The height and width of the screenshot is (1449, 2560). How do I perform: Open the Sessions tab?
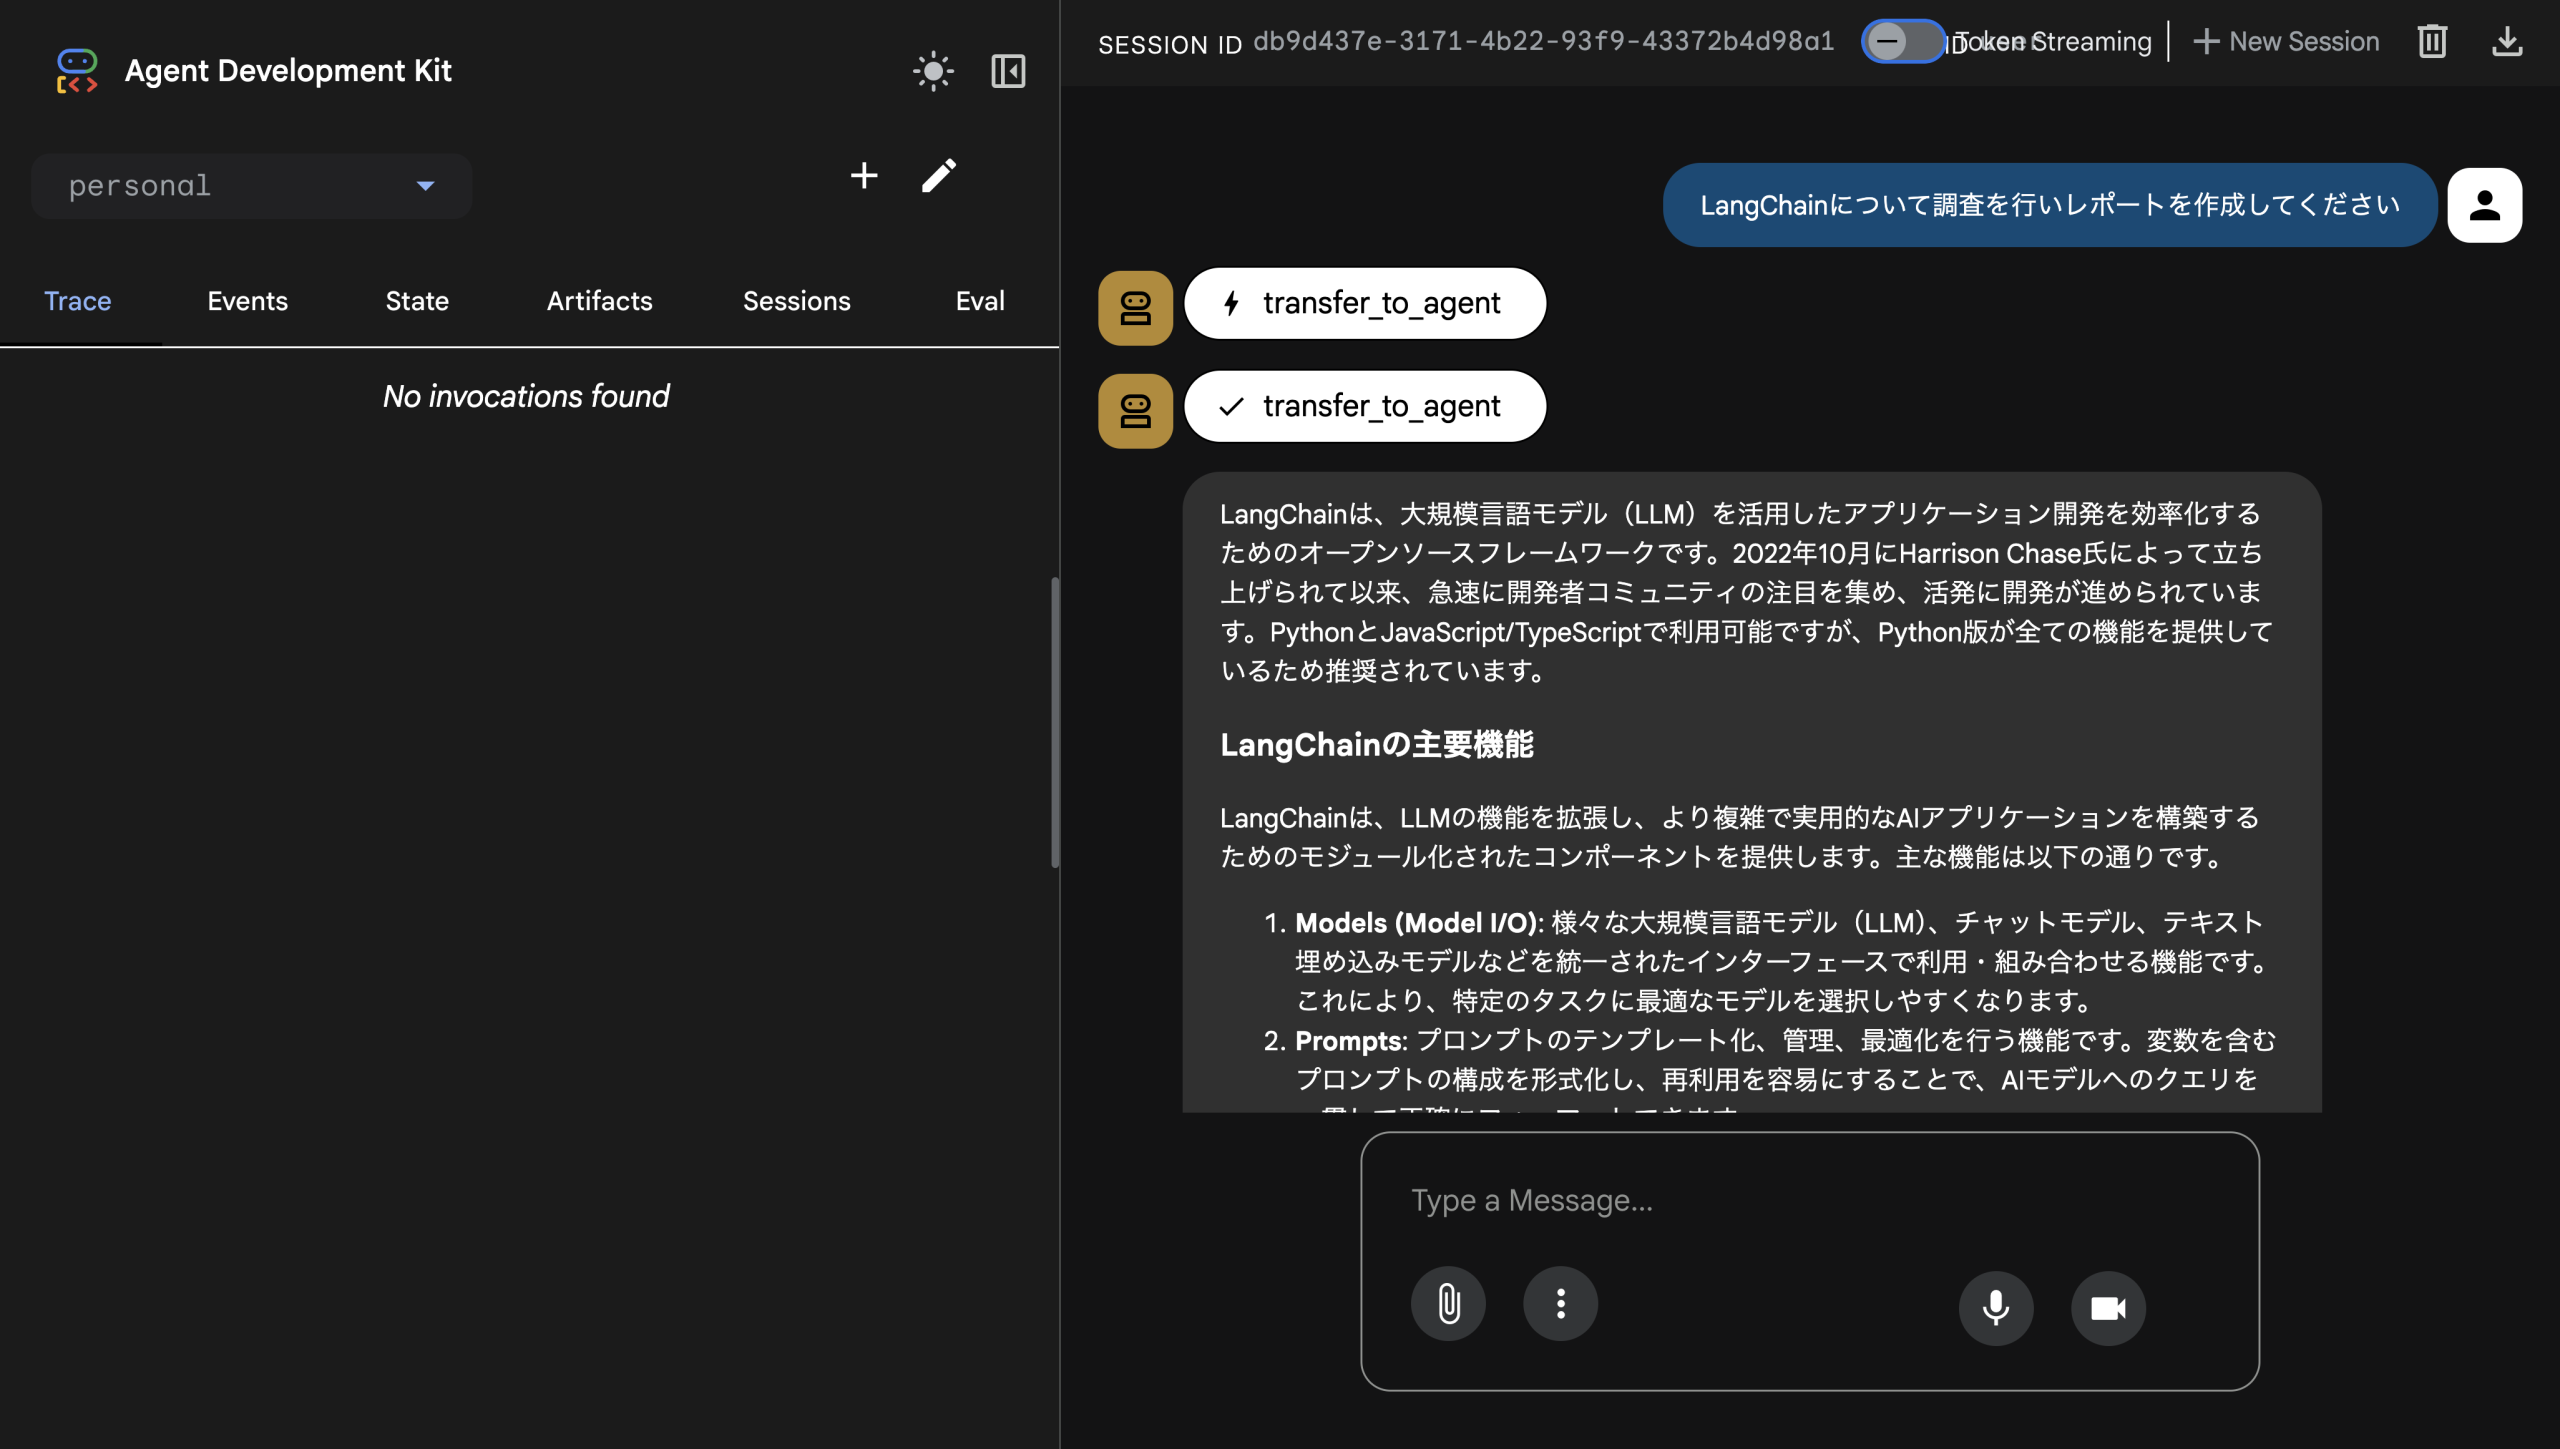point(796,301)
